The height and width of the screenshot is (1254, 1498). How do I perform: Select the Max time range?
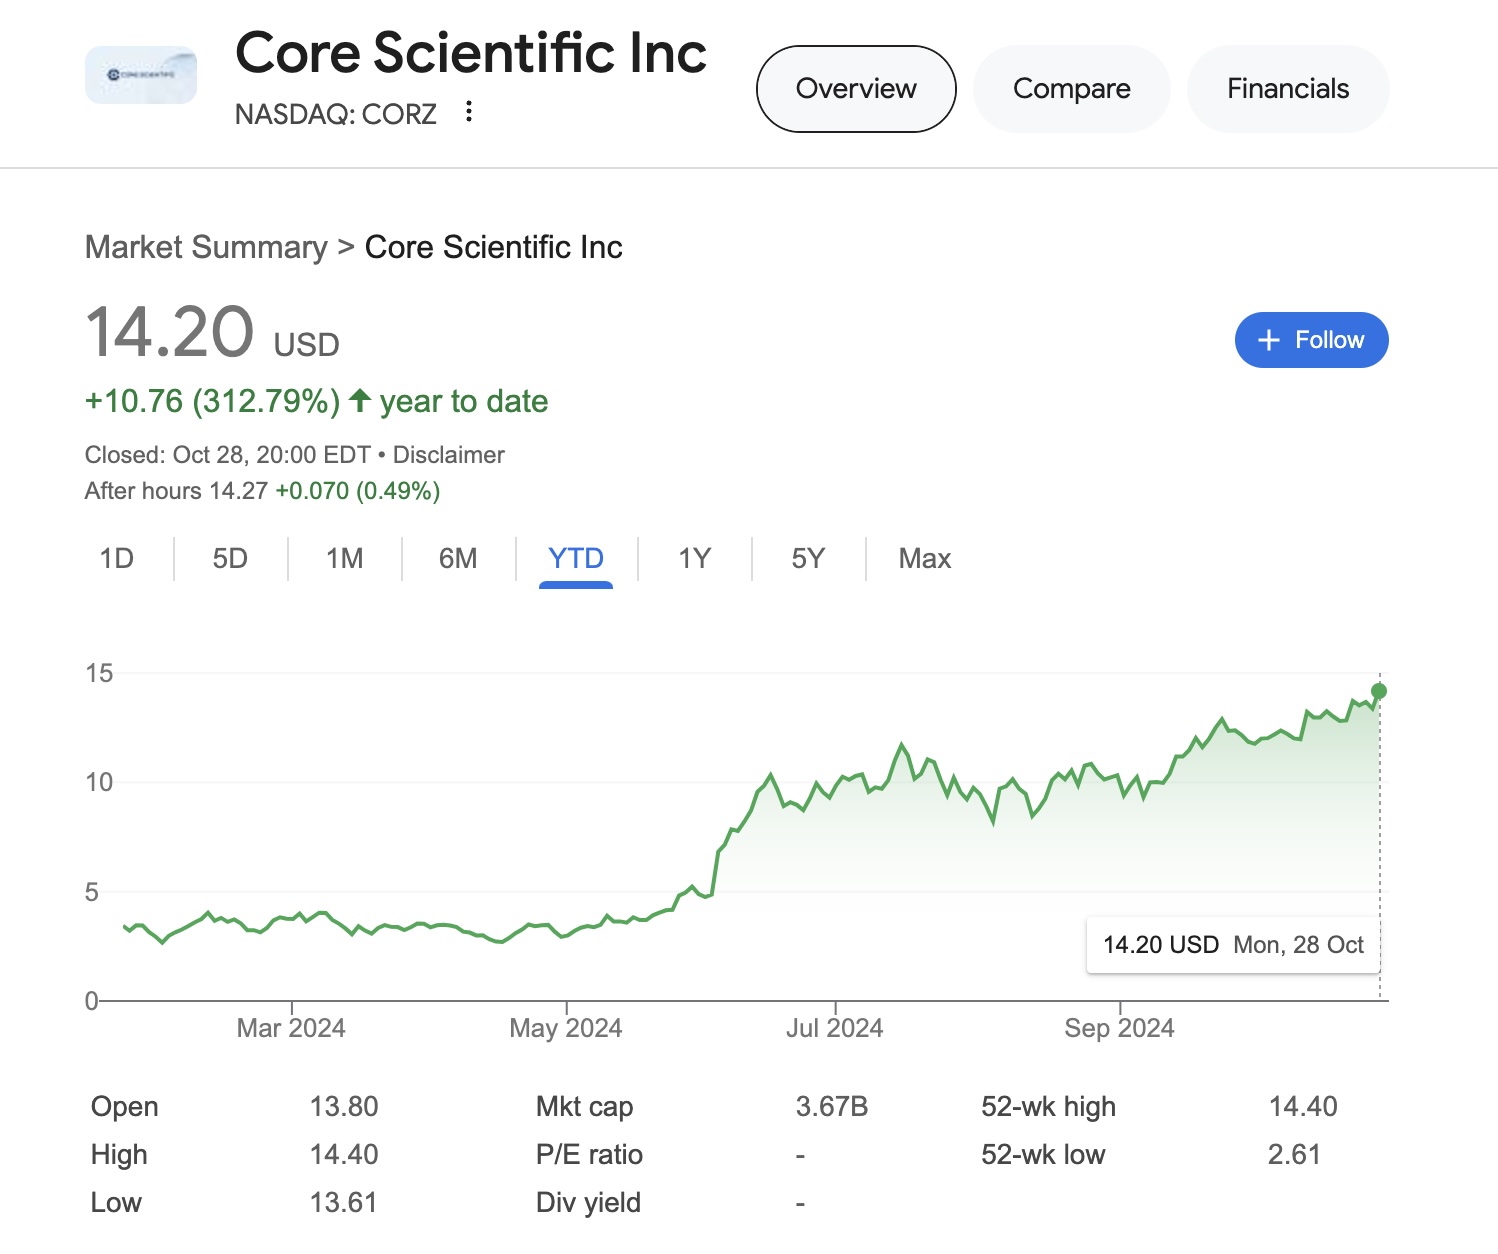click(x=924, y=558)
